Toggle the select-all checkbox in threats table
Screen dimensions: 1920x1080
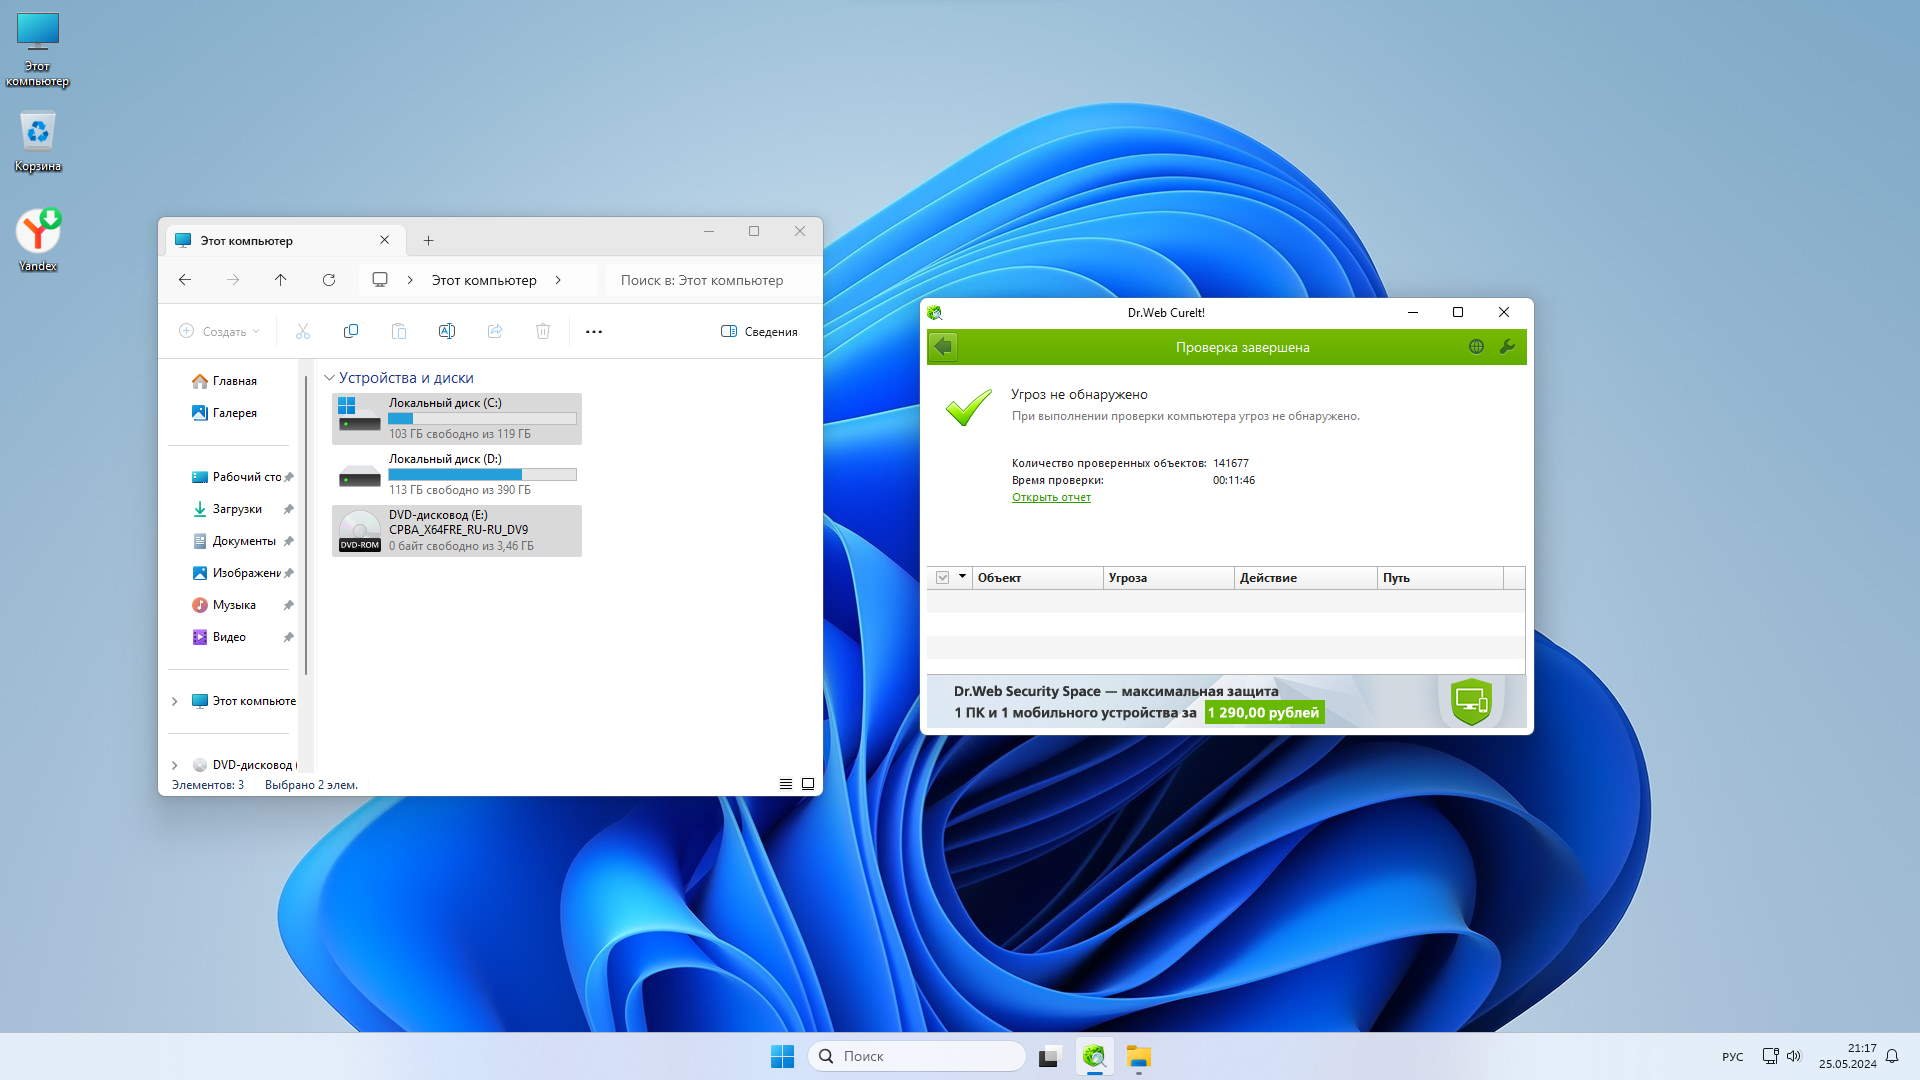coord(942,577)
